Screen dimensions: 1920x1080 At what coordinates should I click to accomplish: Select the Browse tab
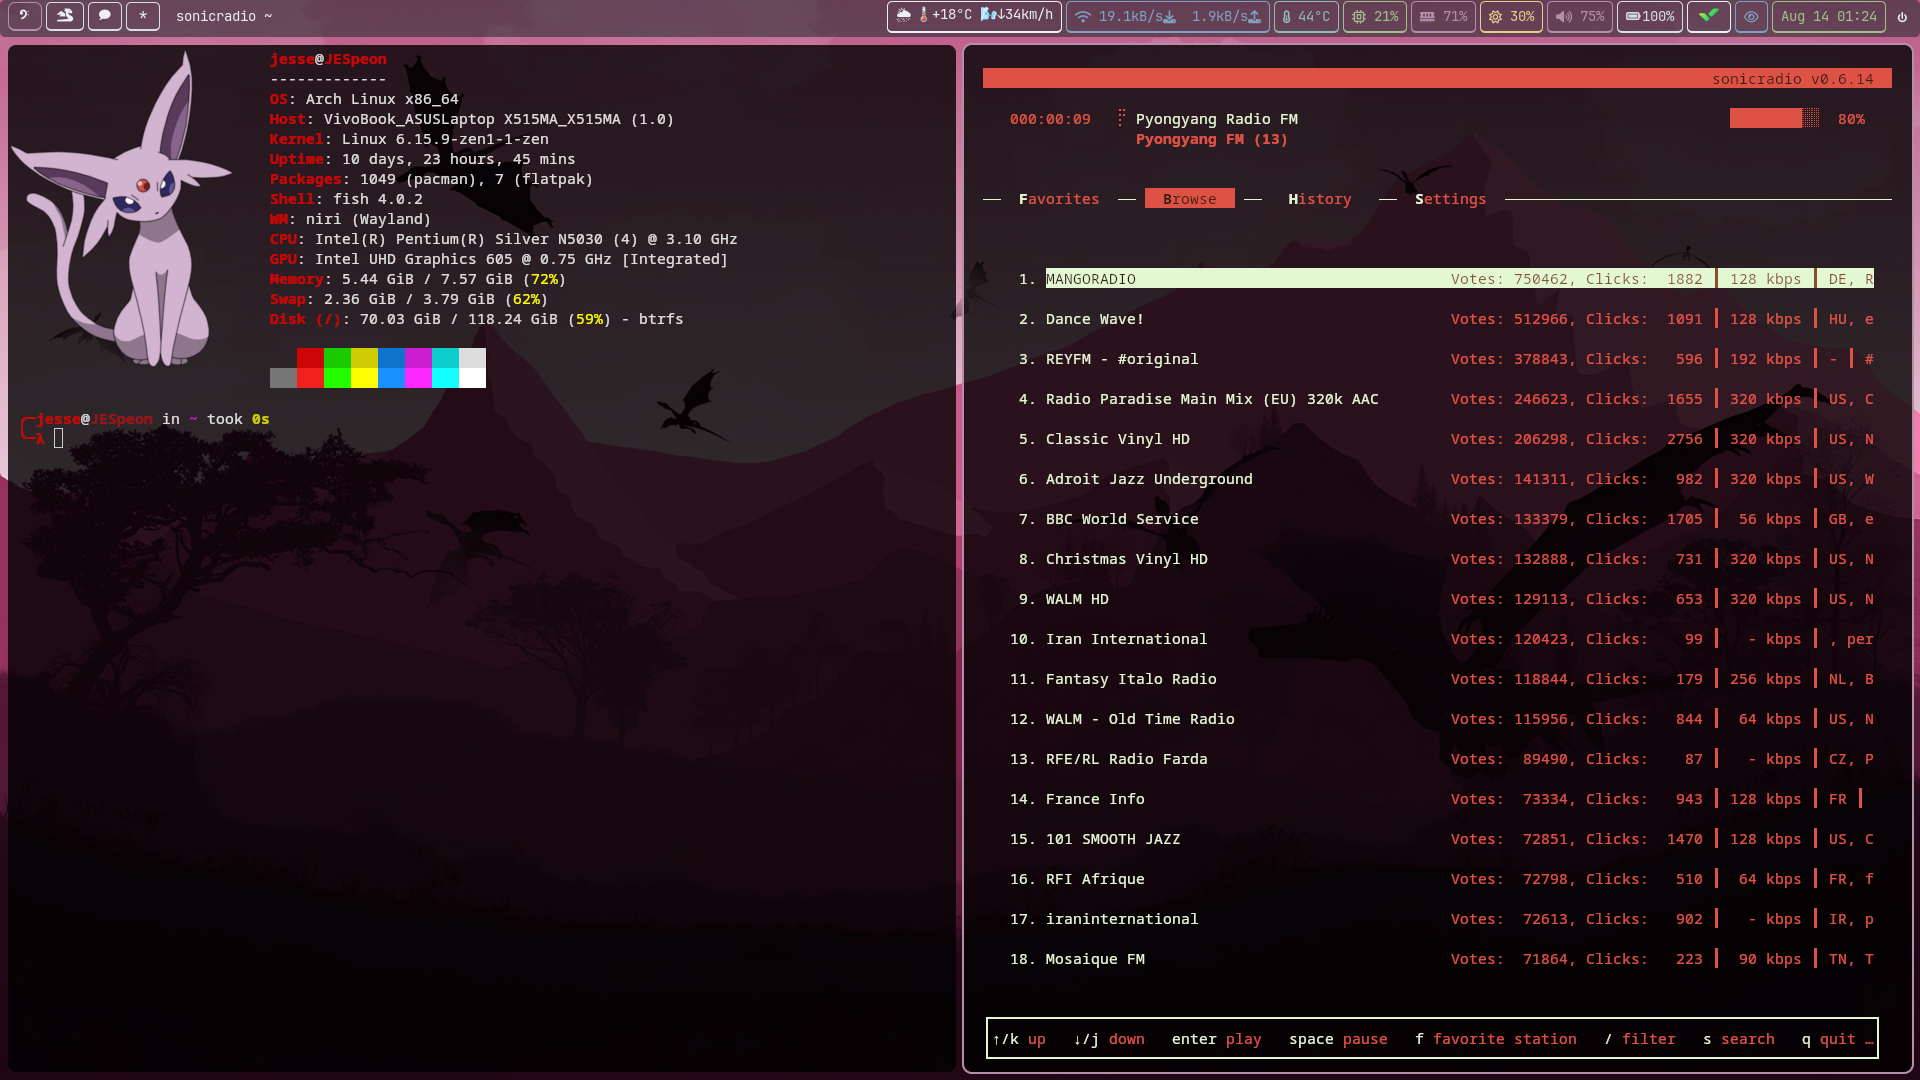1190,199
